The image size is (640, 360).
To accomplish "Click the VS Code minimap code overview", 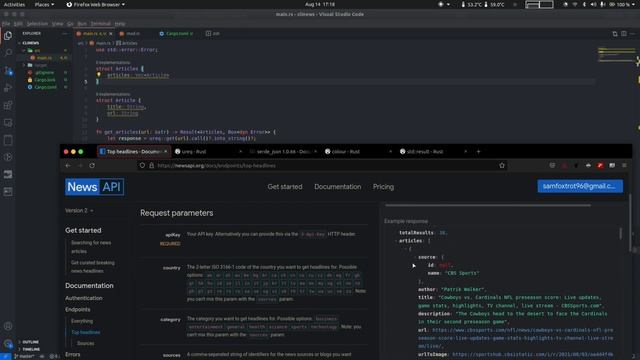I will pyautogui.click(x=616, y=55).
